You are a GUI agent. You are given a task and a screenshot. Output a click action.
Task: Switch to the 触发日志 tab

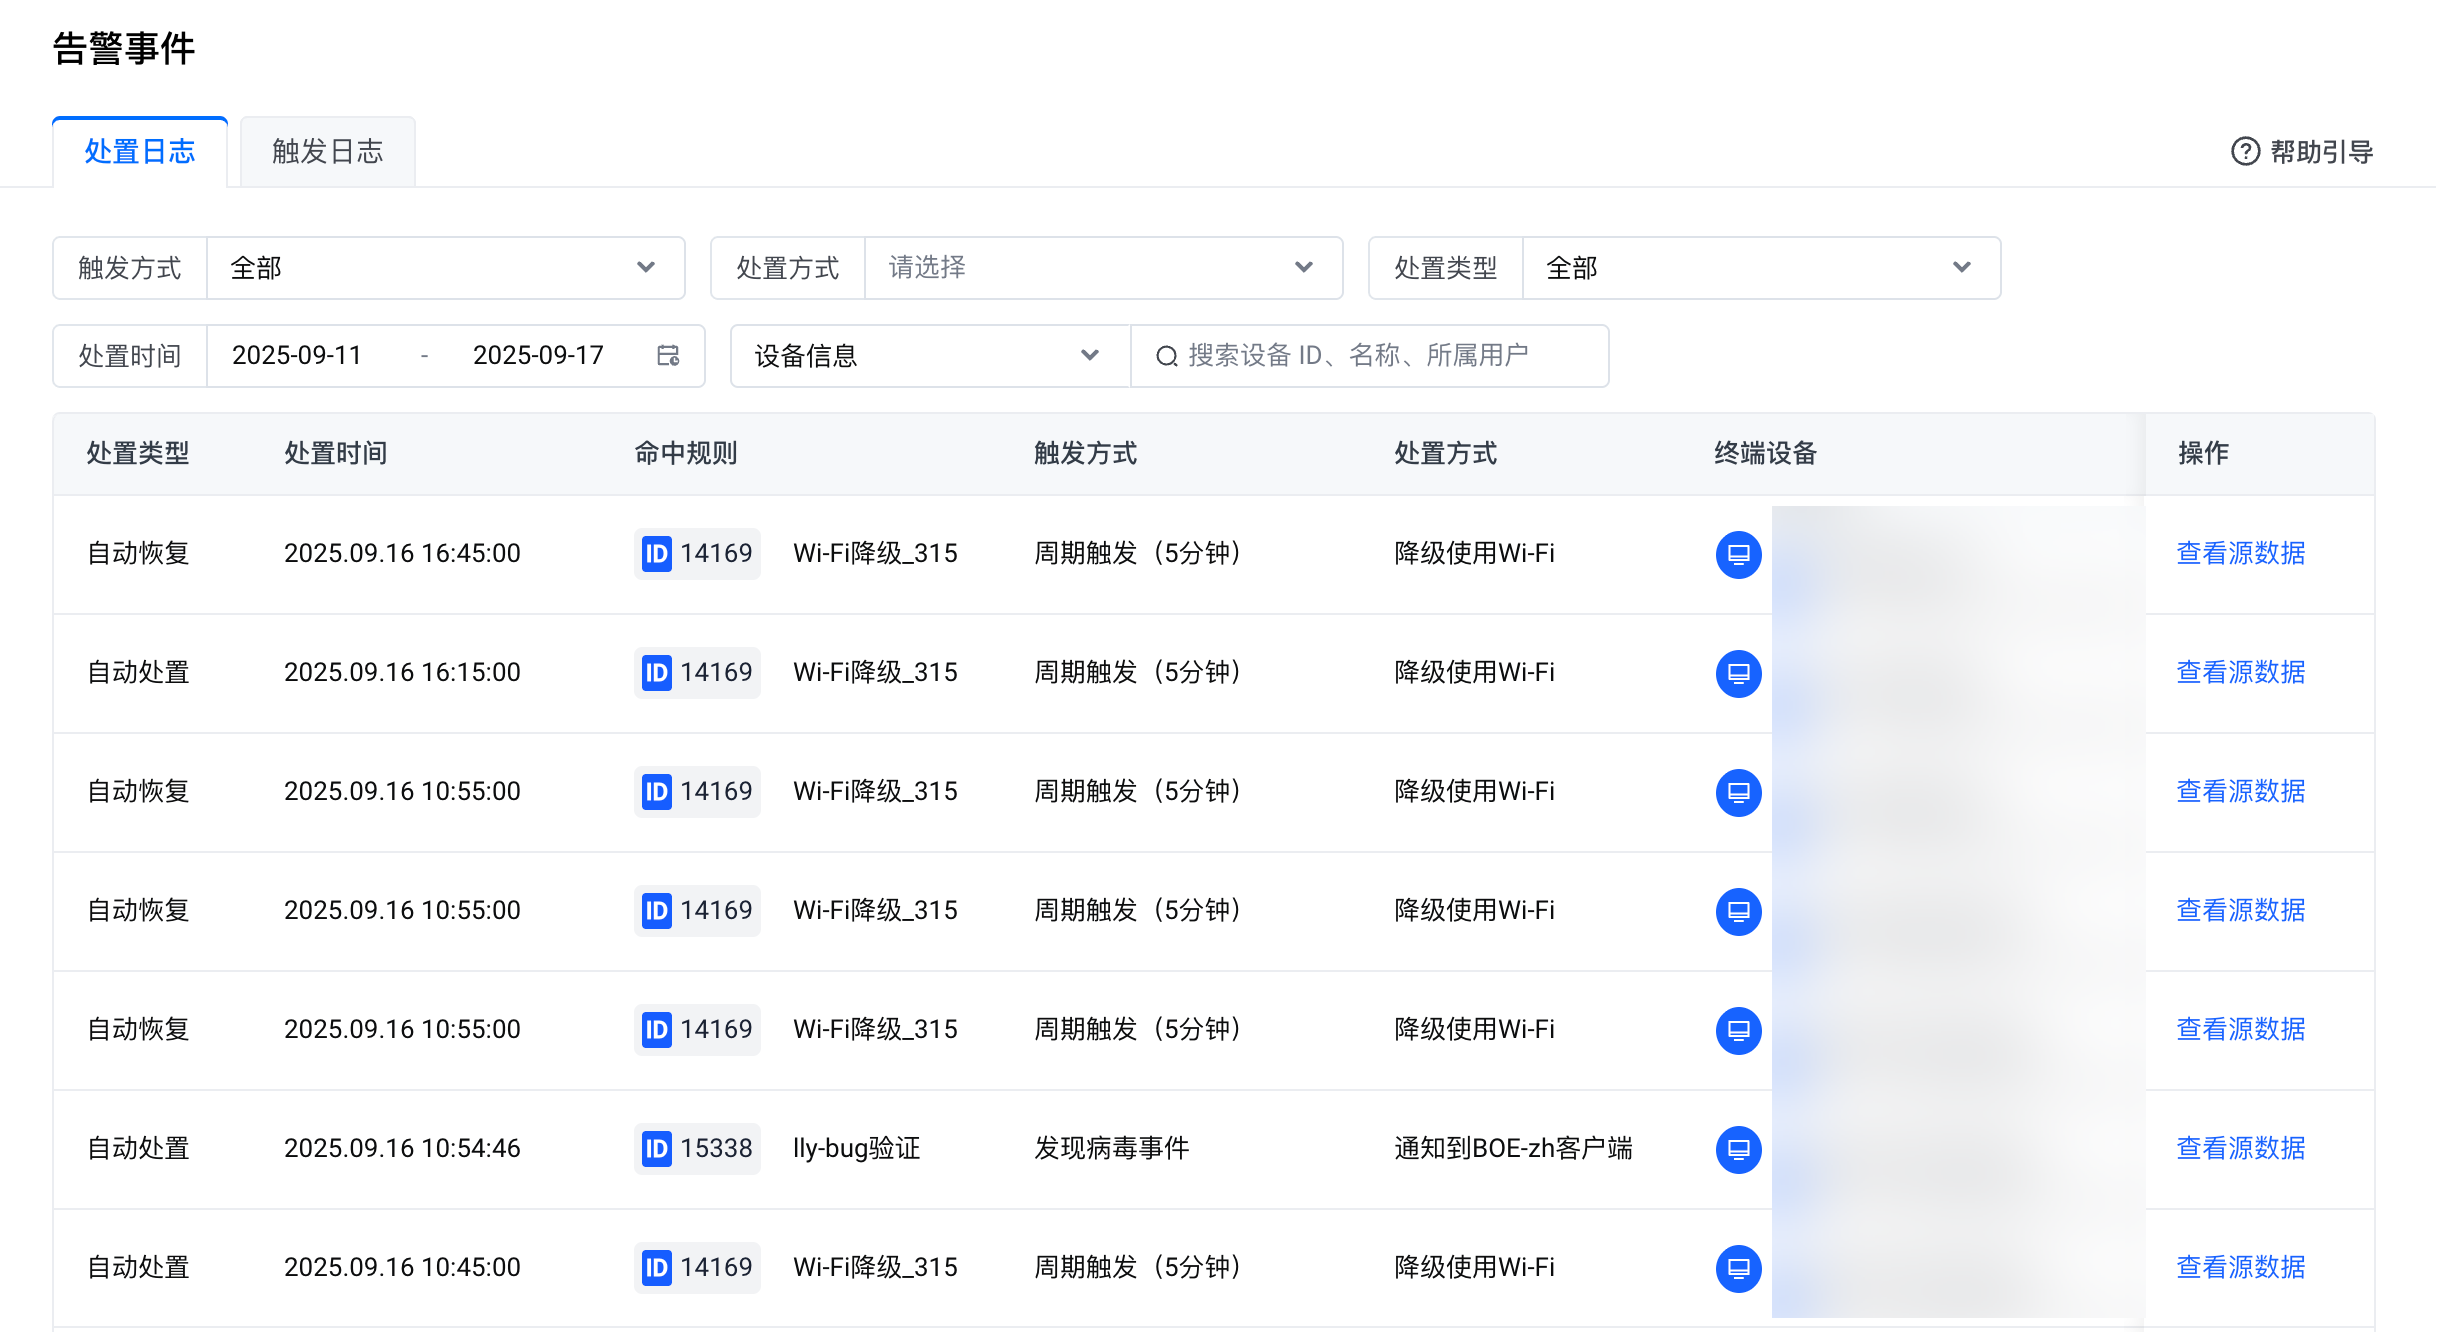[327, 152]
